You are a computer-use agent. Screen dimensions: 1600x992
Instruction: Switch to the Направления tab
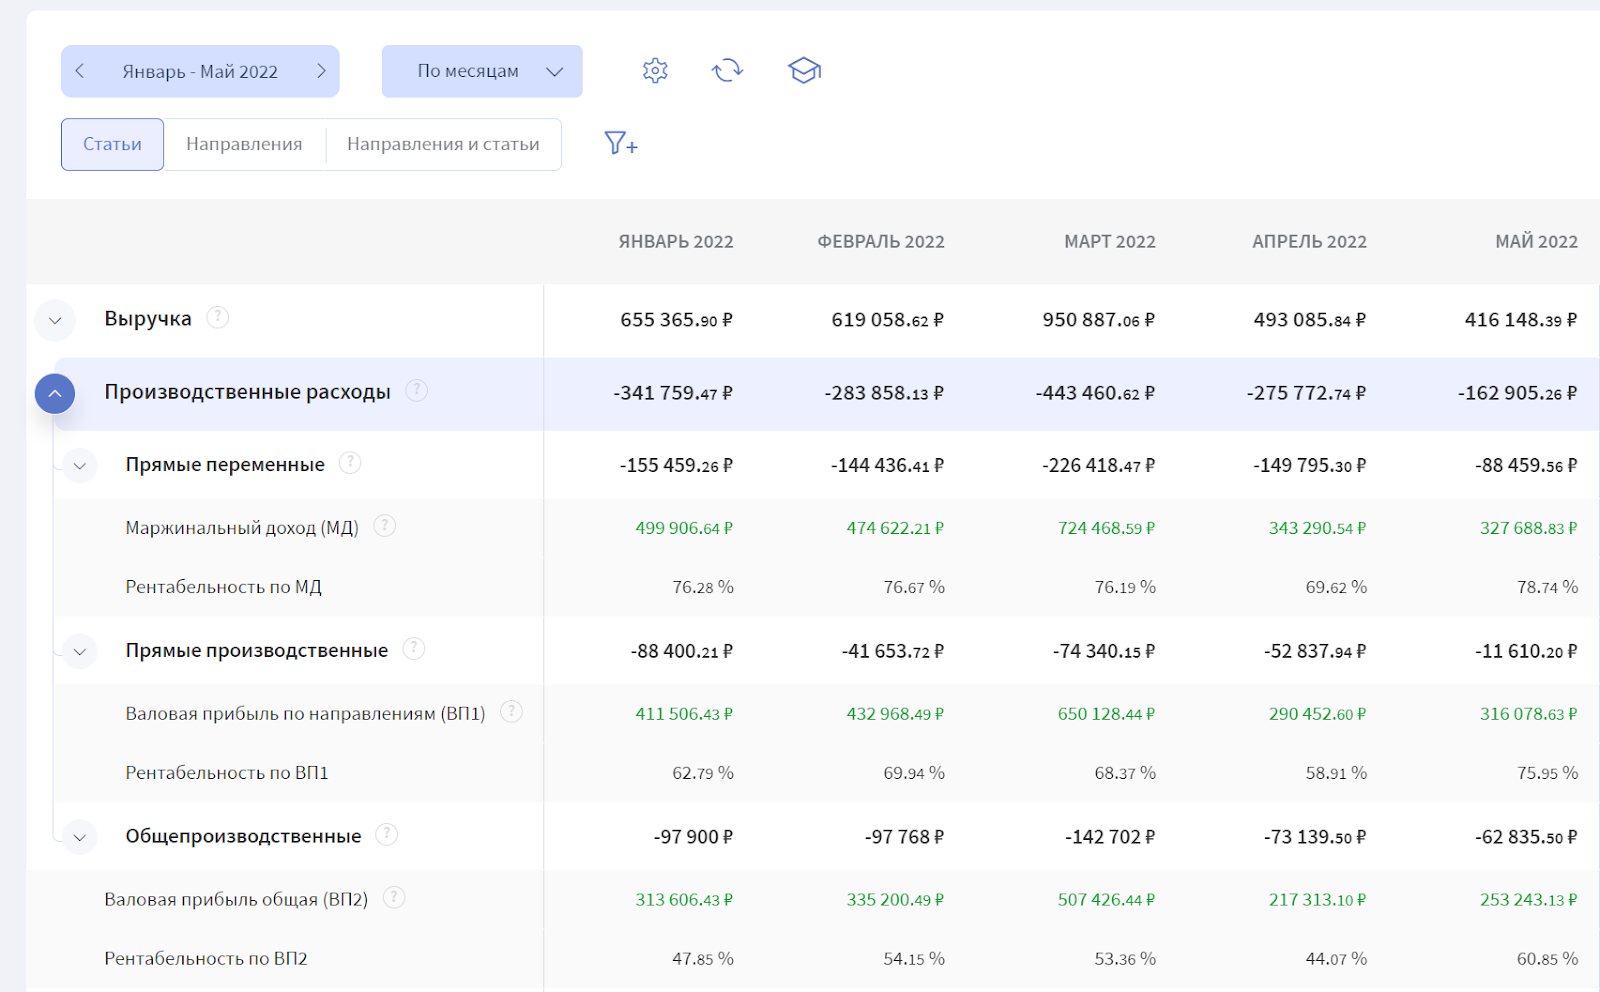click(x=244, y=144)
